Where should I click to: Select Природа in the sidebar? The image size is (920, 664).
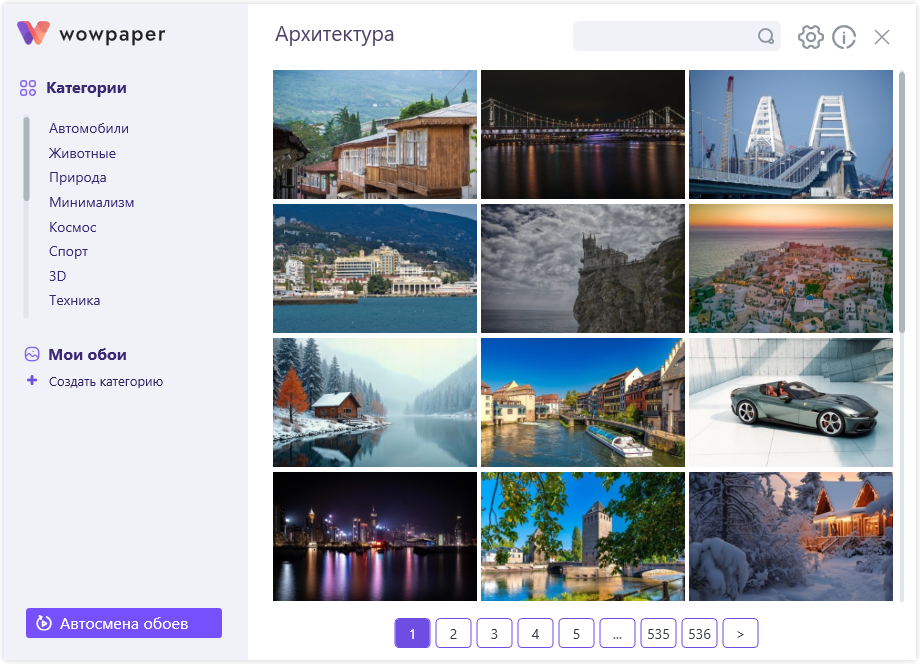click(74, 177)
